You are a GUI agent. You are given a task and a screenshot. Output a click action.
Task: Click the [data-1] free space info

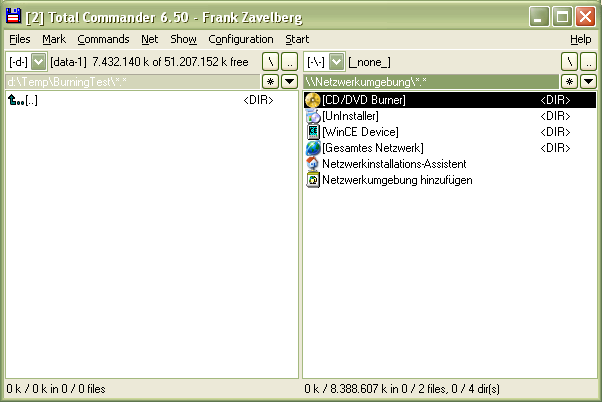pos(149,62)
